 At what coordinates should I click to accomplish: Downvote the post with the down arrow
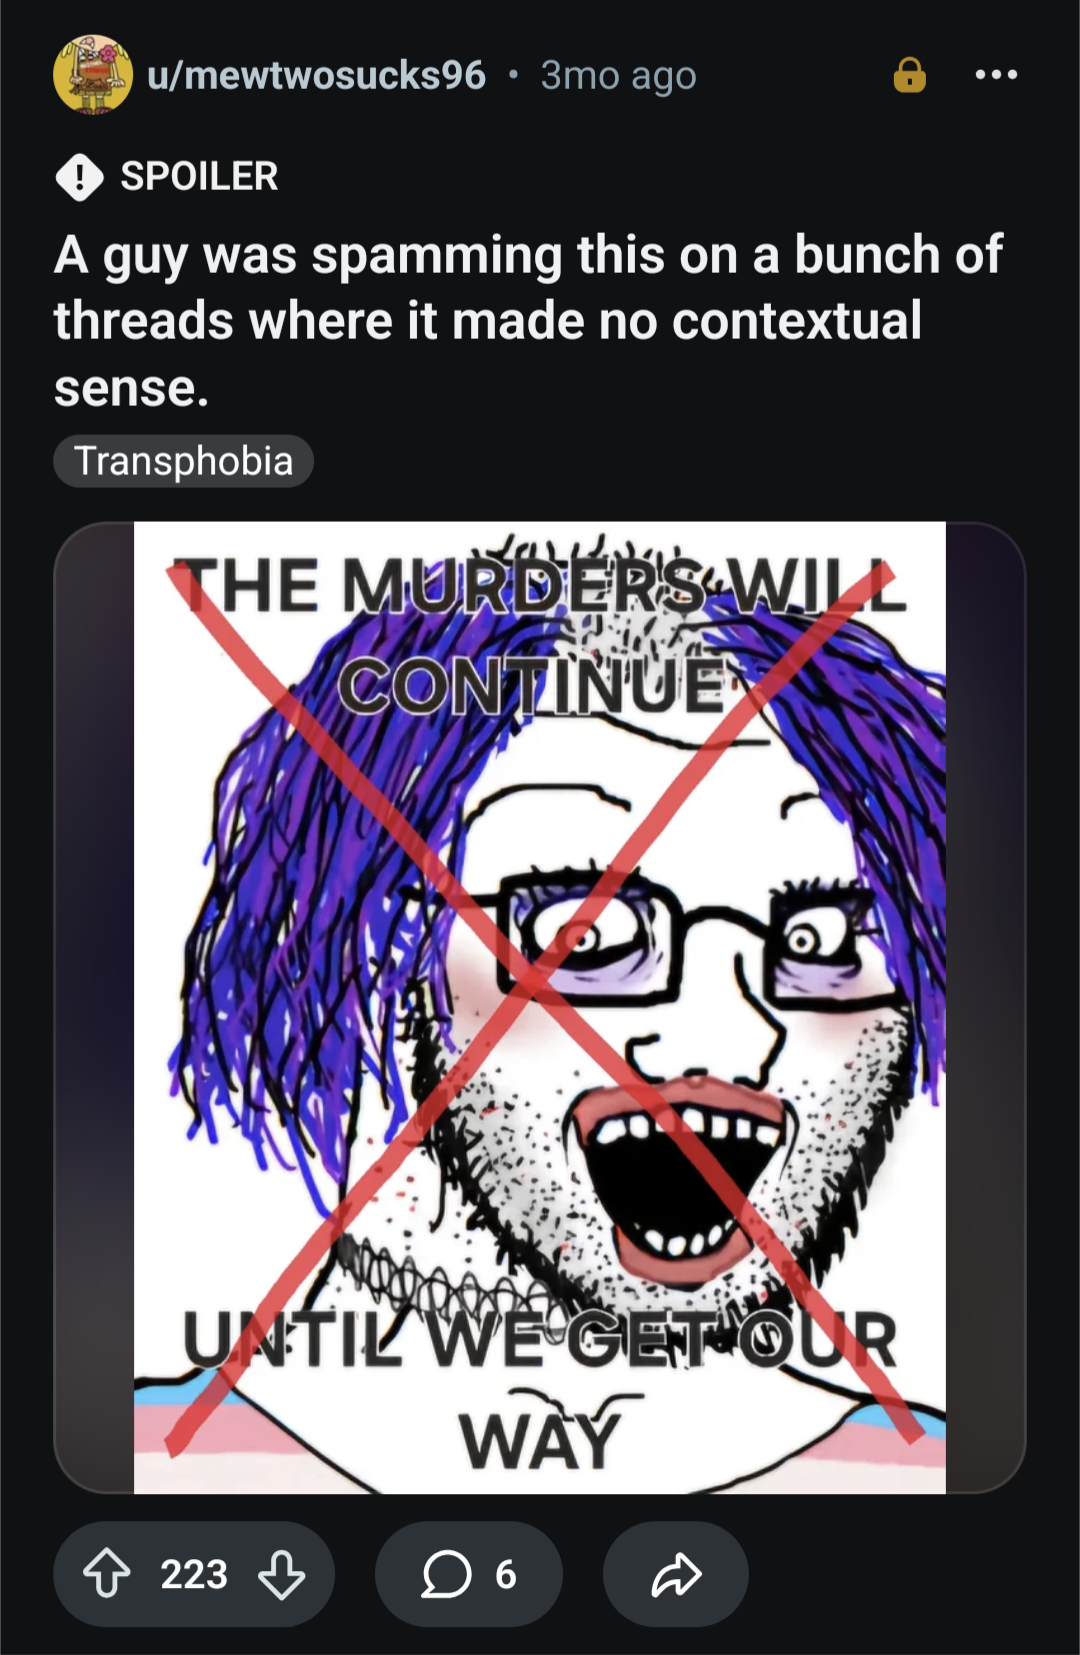click(x=282, y=1574)
